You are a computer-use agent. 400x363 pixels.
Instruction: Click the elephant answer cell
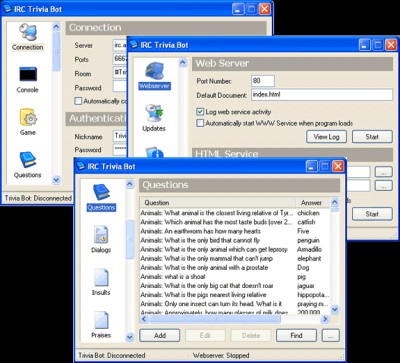[x=309, y=258]
